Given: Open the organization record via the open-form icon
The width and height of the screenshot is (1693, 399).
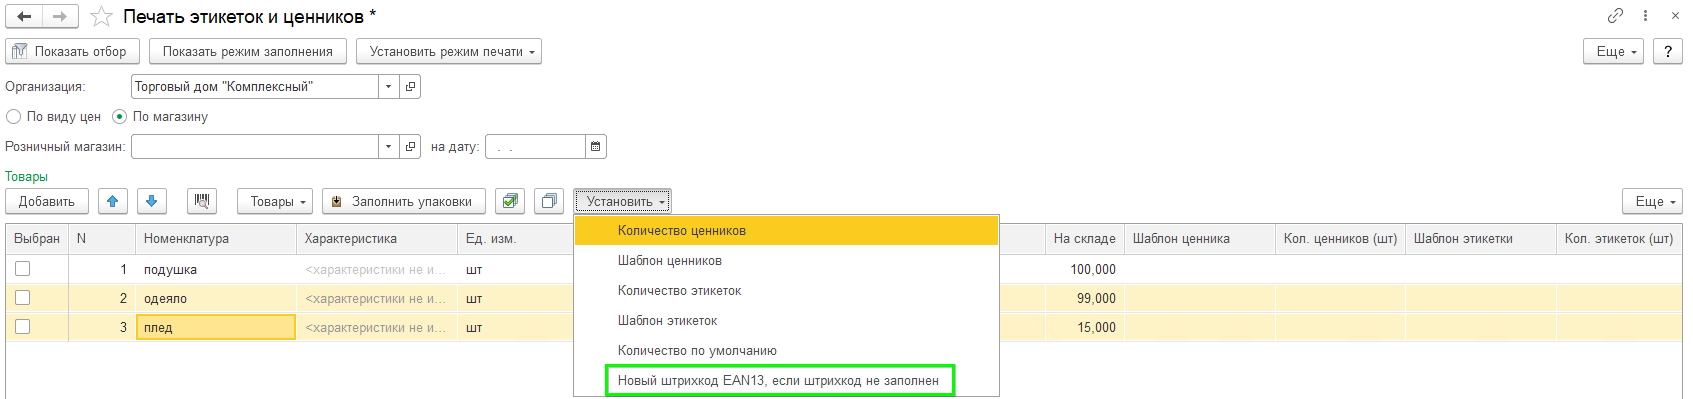Looking at the screenshot, I should [411, 87].
